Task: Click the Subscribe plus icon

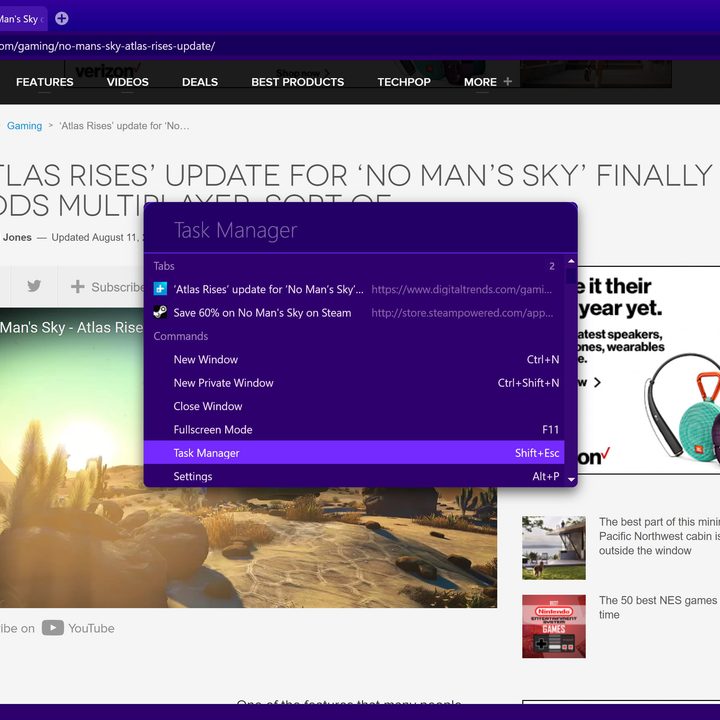Action: (77, 287)
